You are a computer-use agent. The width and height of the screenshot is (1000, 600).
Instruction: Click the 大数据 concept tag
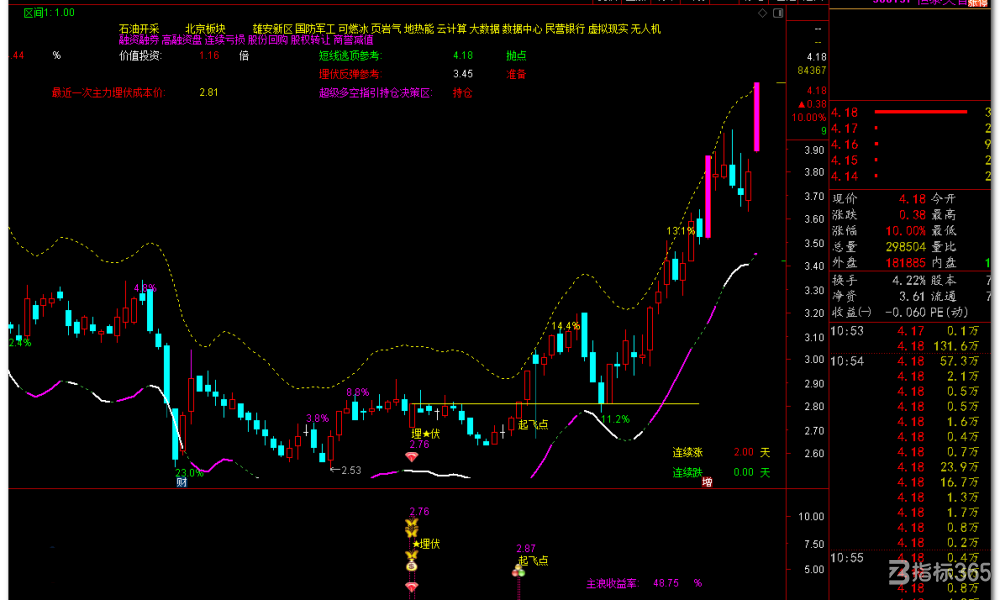pos(485,29)
